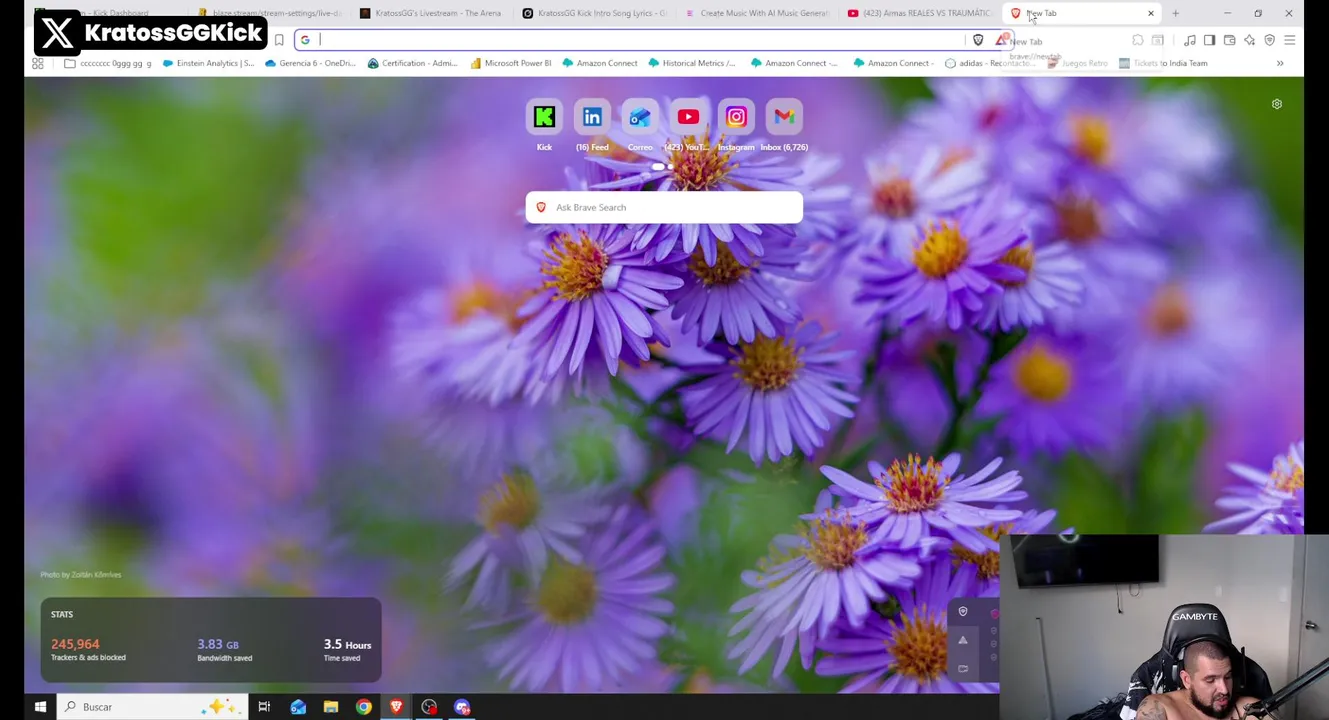Open Outlook Mail from taskbar
Image resolution: width=1329 pixels, height=720 pixels.
(x=298, y=707)
